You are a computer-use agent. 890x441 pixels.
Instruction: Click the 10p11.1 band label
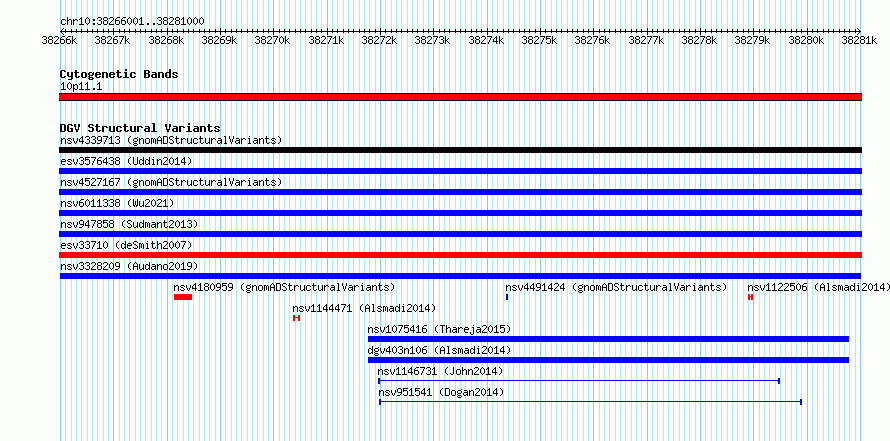(x=81, y=87)
